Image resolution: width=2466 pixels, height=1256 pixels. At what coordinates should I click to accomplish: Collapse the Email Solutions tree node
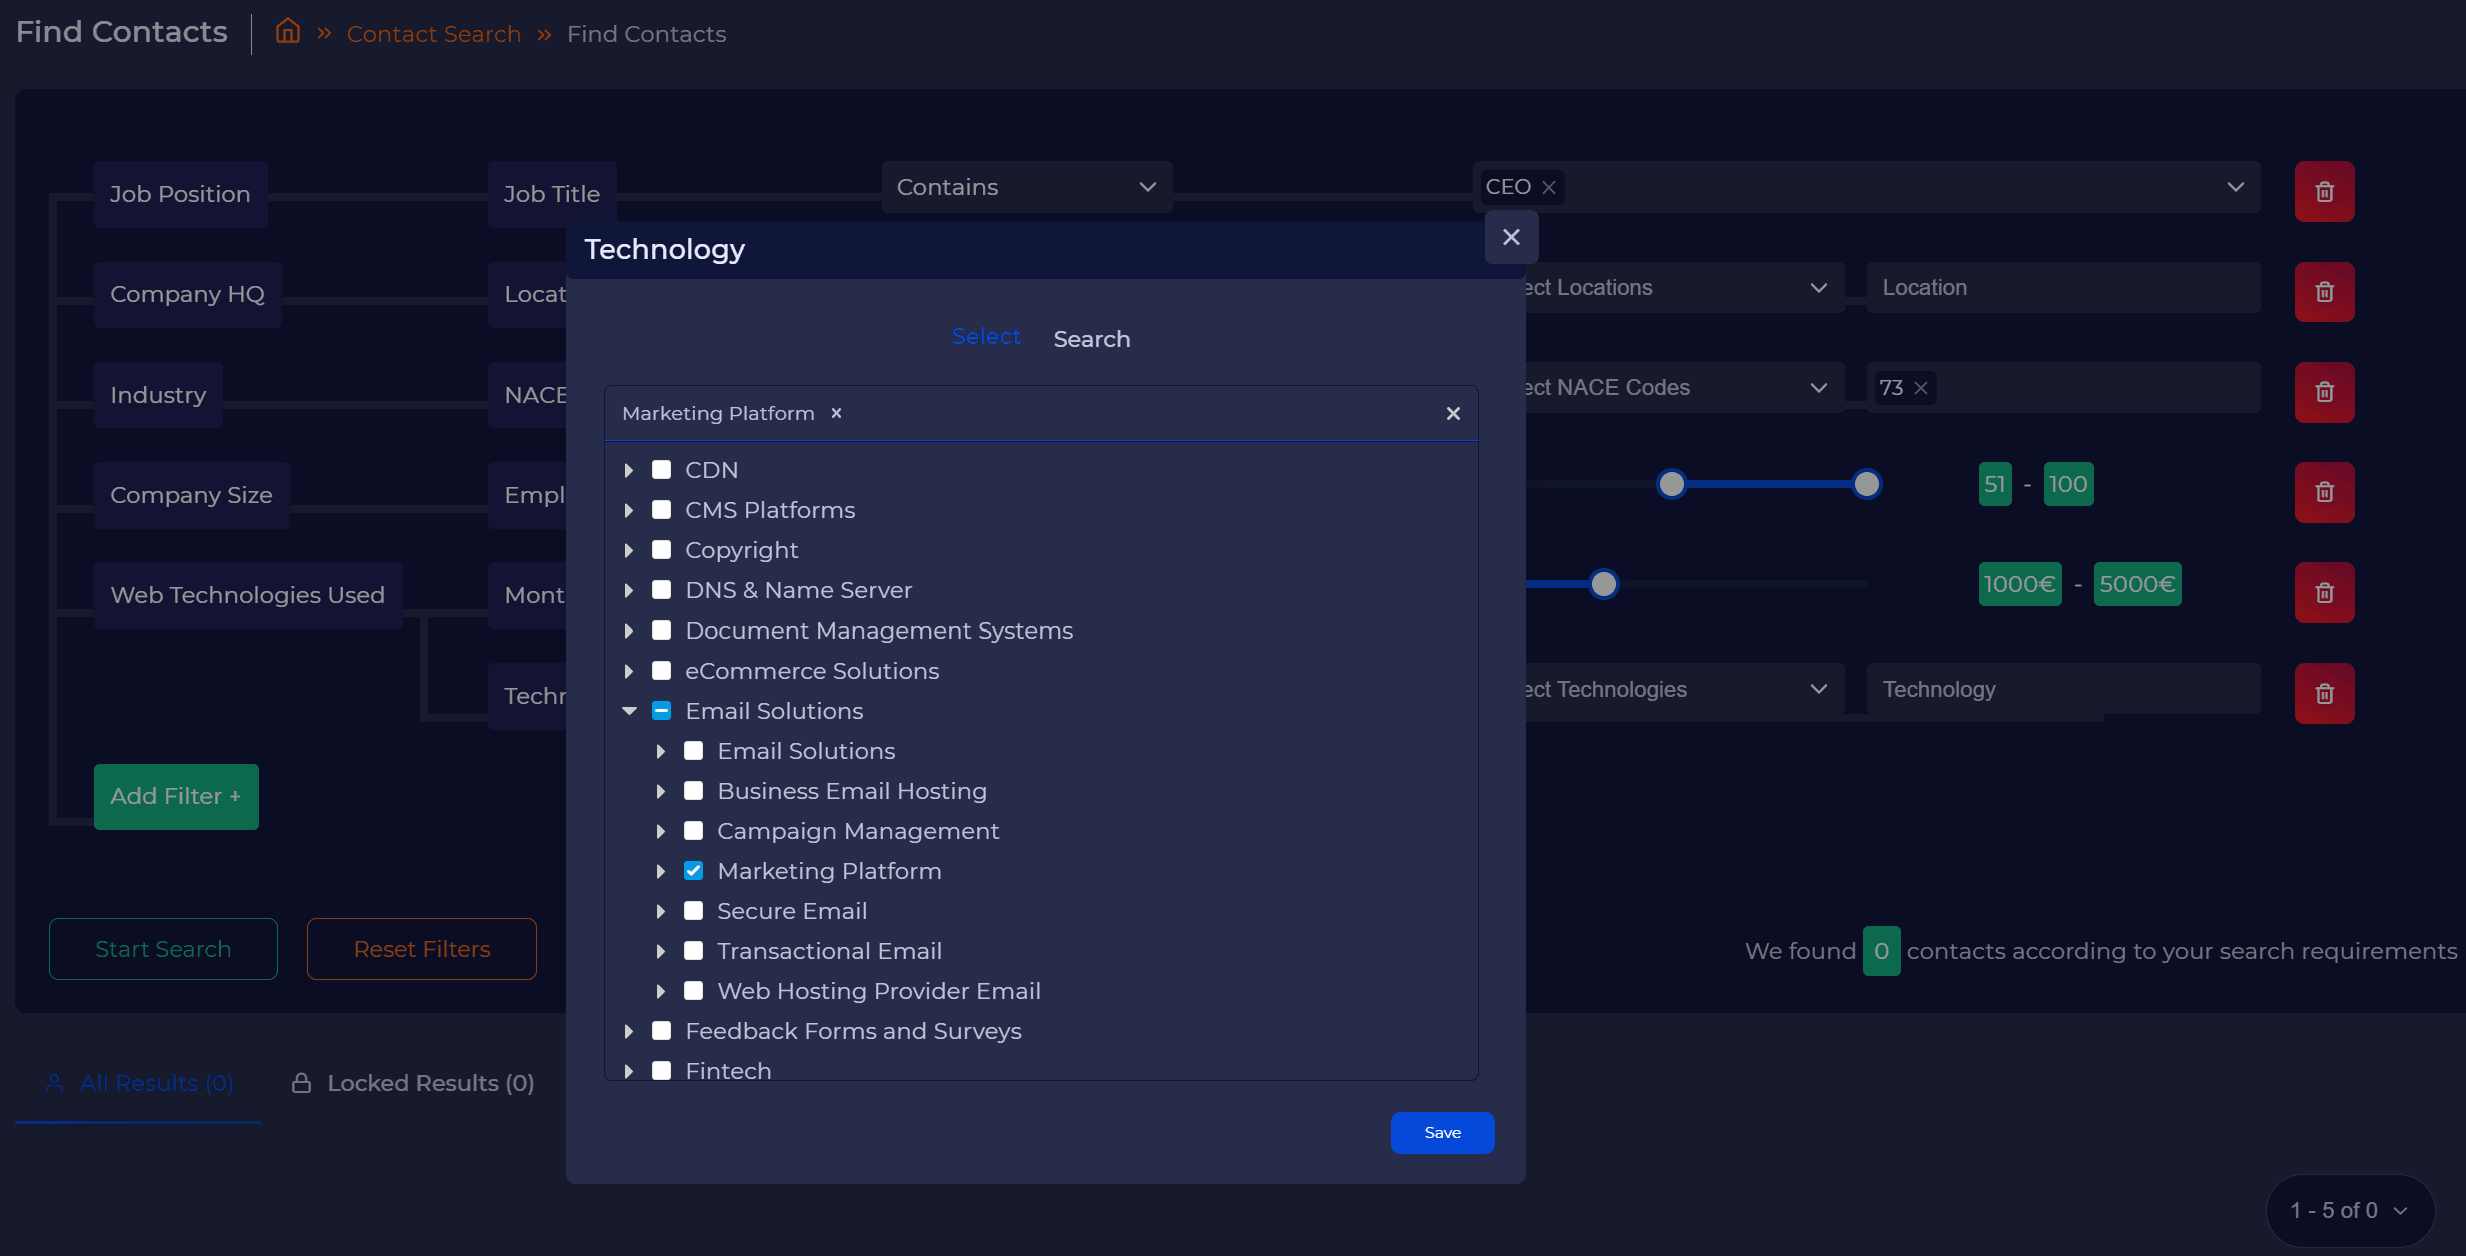coord(629,711)
